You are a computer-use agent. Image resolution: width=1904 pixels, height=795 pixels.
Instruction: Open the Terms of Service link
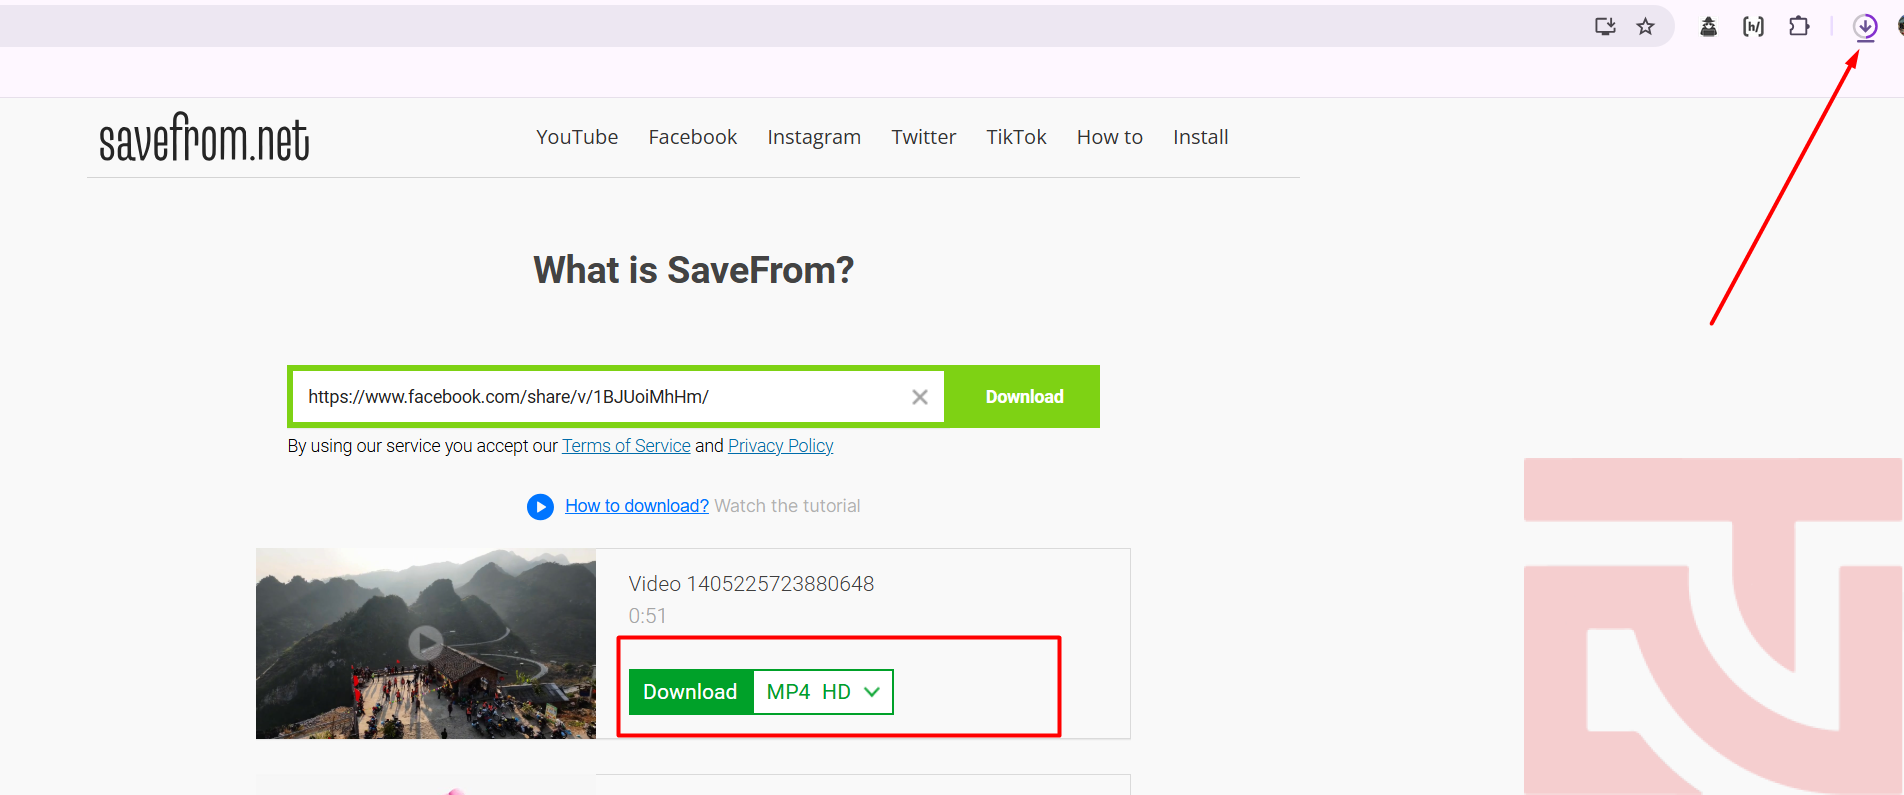tap(626, 446)
